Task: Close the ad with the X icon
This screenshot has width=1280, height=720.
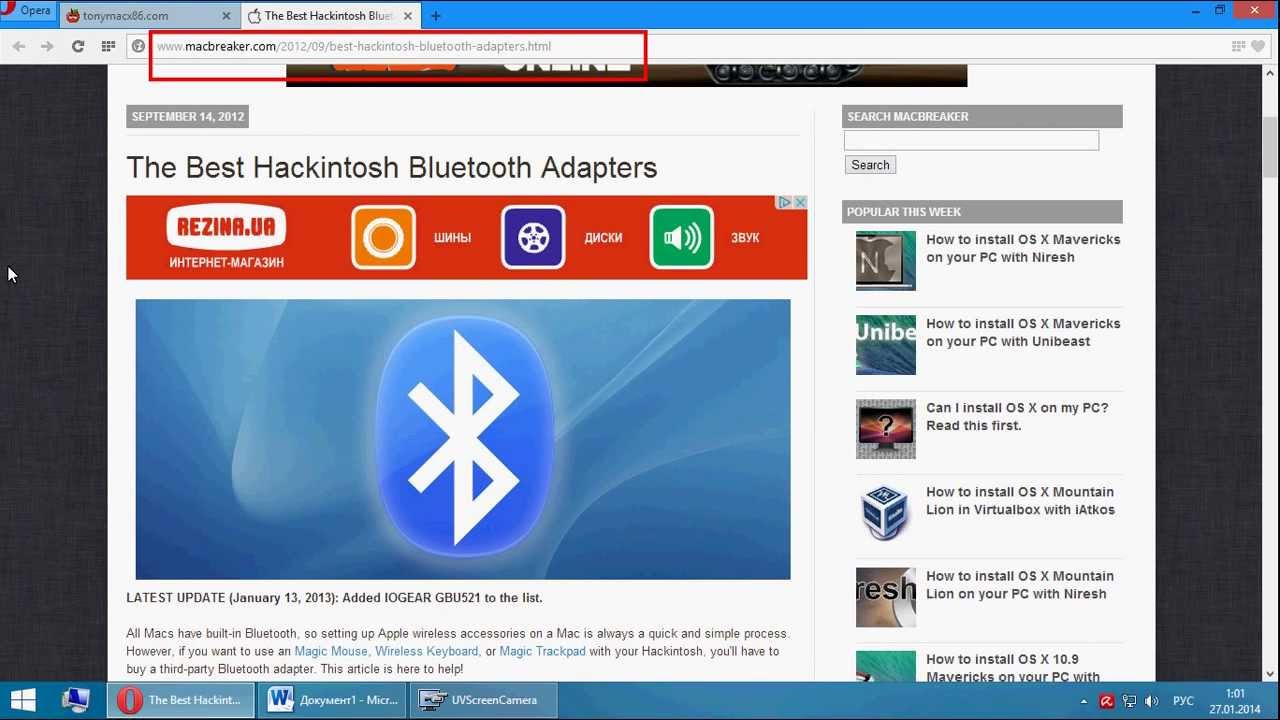Action: pyautogui.click(x=800, y=202)
